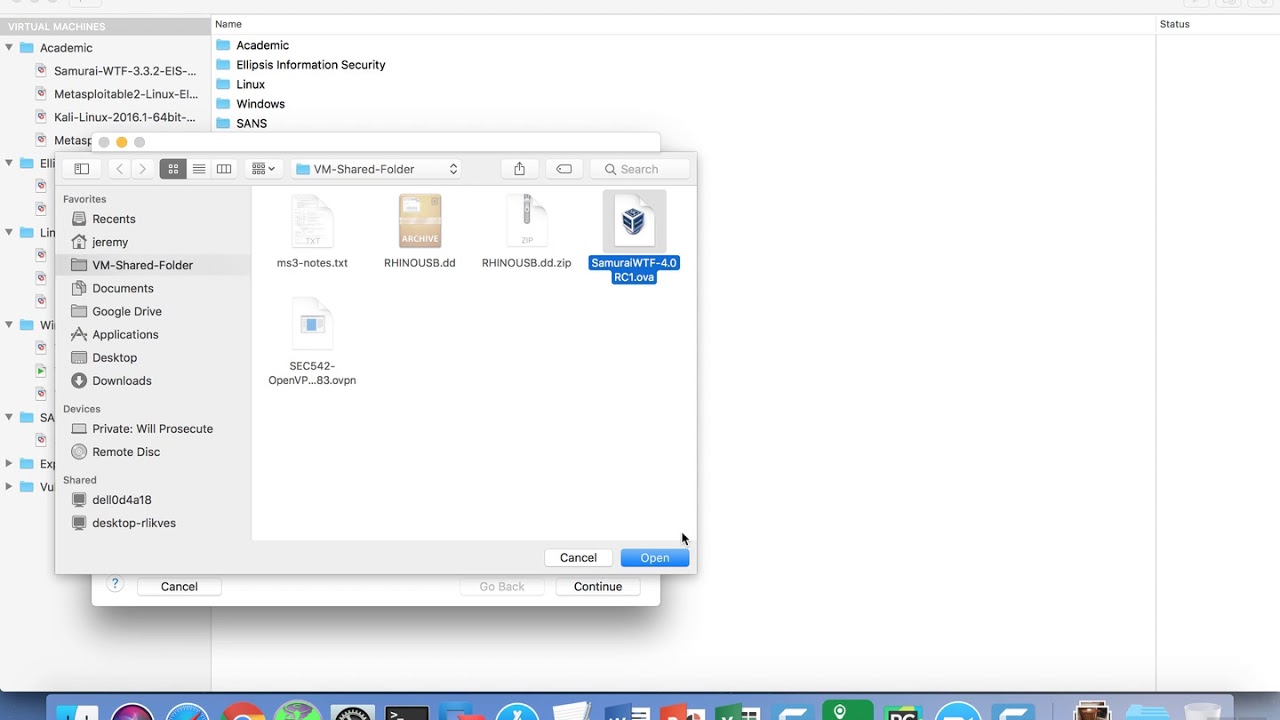The width and height of the screenshot is (1280, 720).
Task: Open Documents from the sidebar
Action: coord(123,288)
